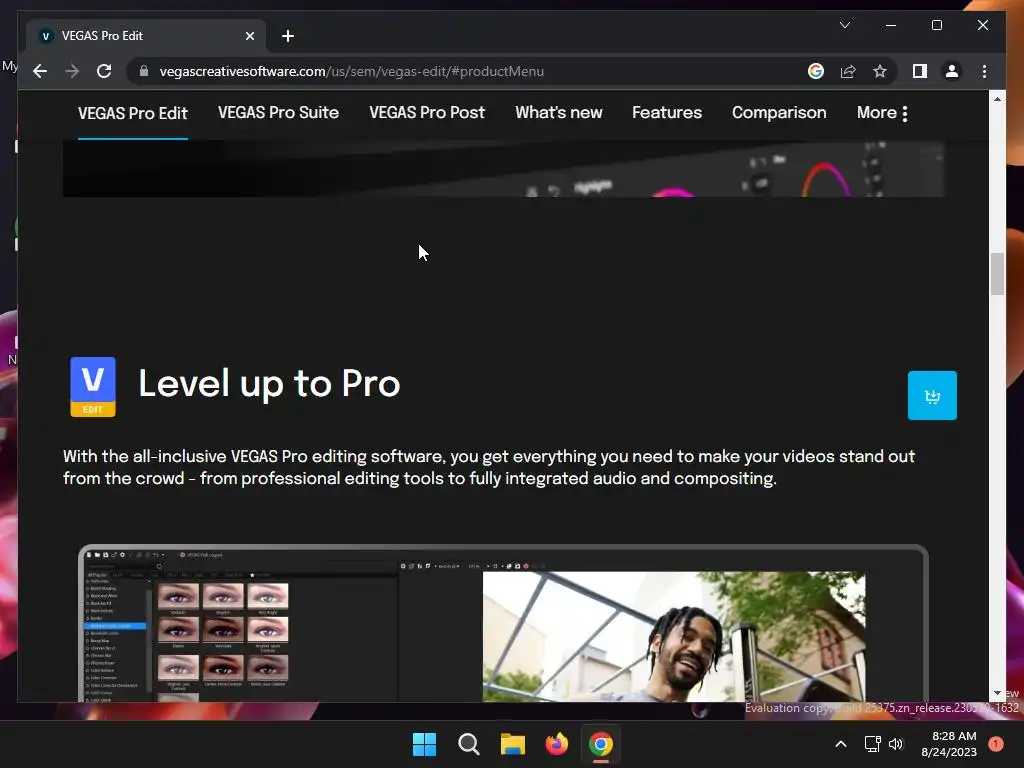Click the Level up to Pro heading
This screenshot has width=1024, height=768.
point(269,383)
